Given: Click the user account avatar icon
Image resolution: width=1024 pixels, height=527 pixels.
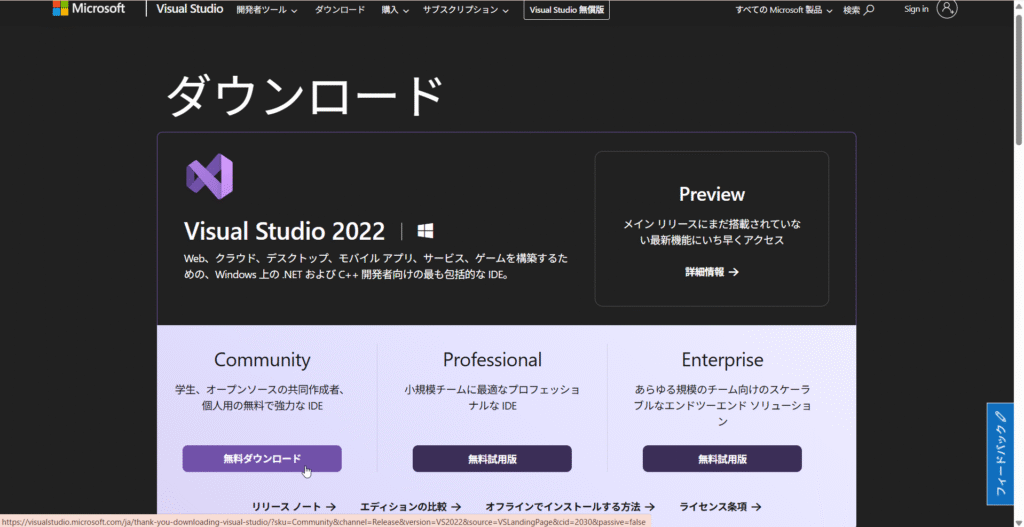Looking at the screenshot, I should [947, 8].
